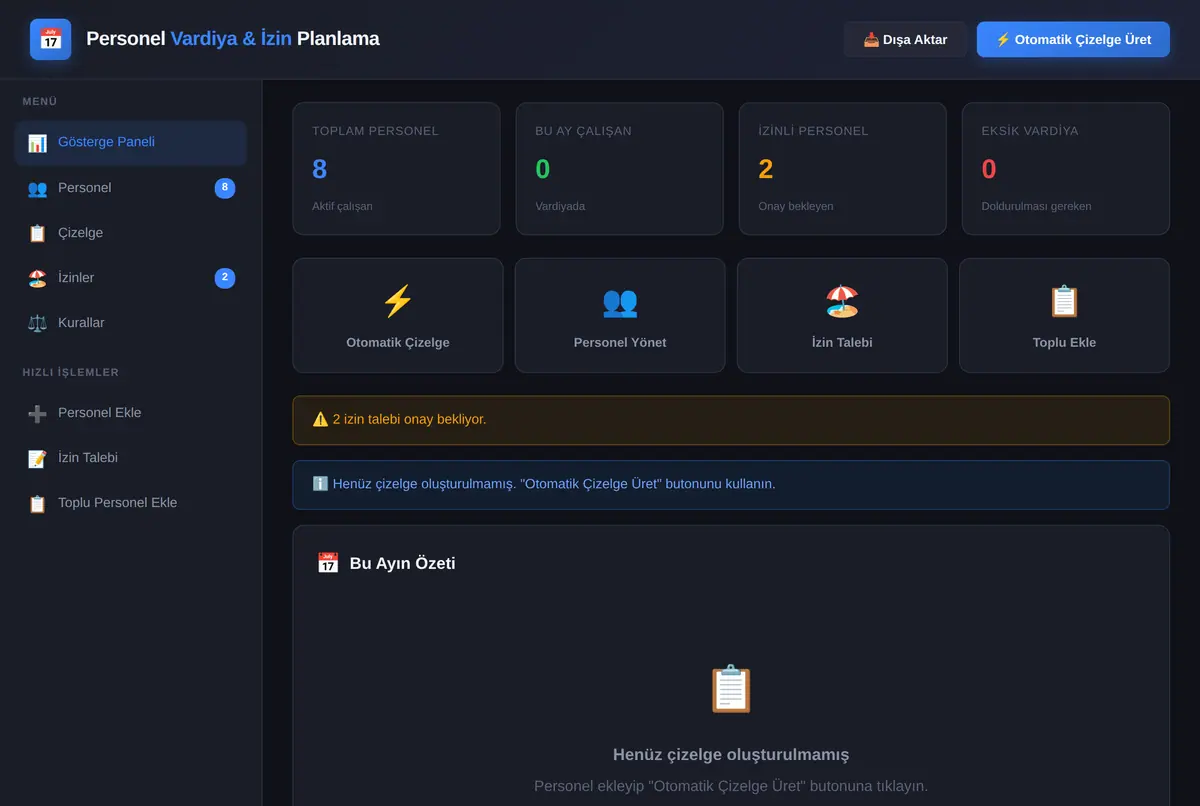Generate schedule with Otomatik Çizelge Üret
This screenshot has height=806, width=1200.
[1073, 40]
